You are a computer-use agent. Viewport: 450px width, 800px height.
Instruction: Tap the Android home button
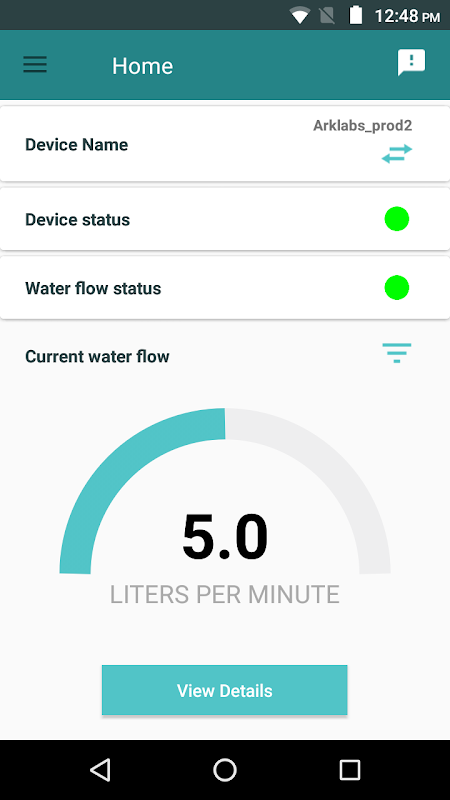[224, 769]
